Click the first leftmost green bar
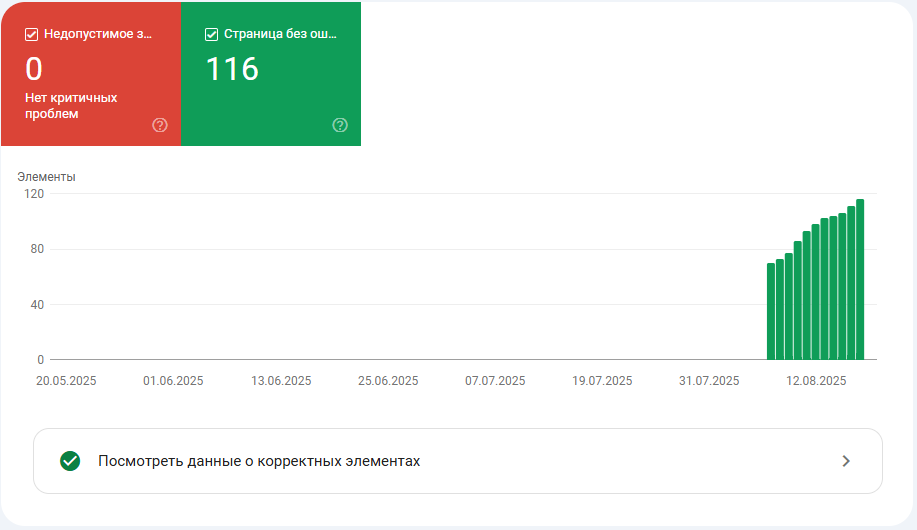 tap(771, 311)
